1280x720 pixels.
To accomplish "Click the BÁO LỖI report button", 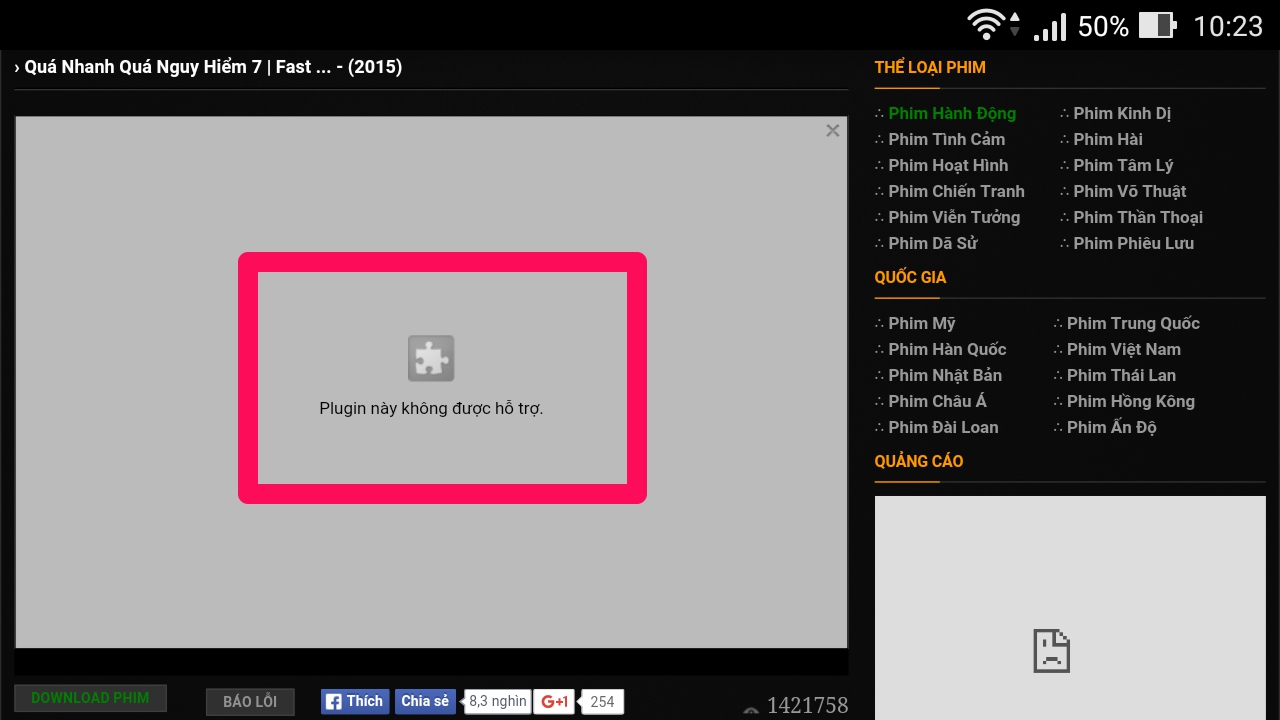I will pyautogui.click(x=250, y=702).
